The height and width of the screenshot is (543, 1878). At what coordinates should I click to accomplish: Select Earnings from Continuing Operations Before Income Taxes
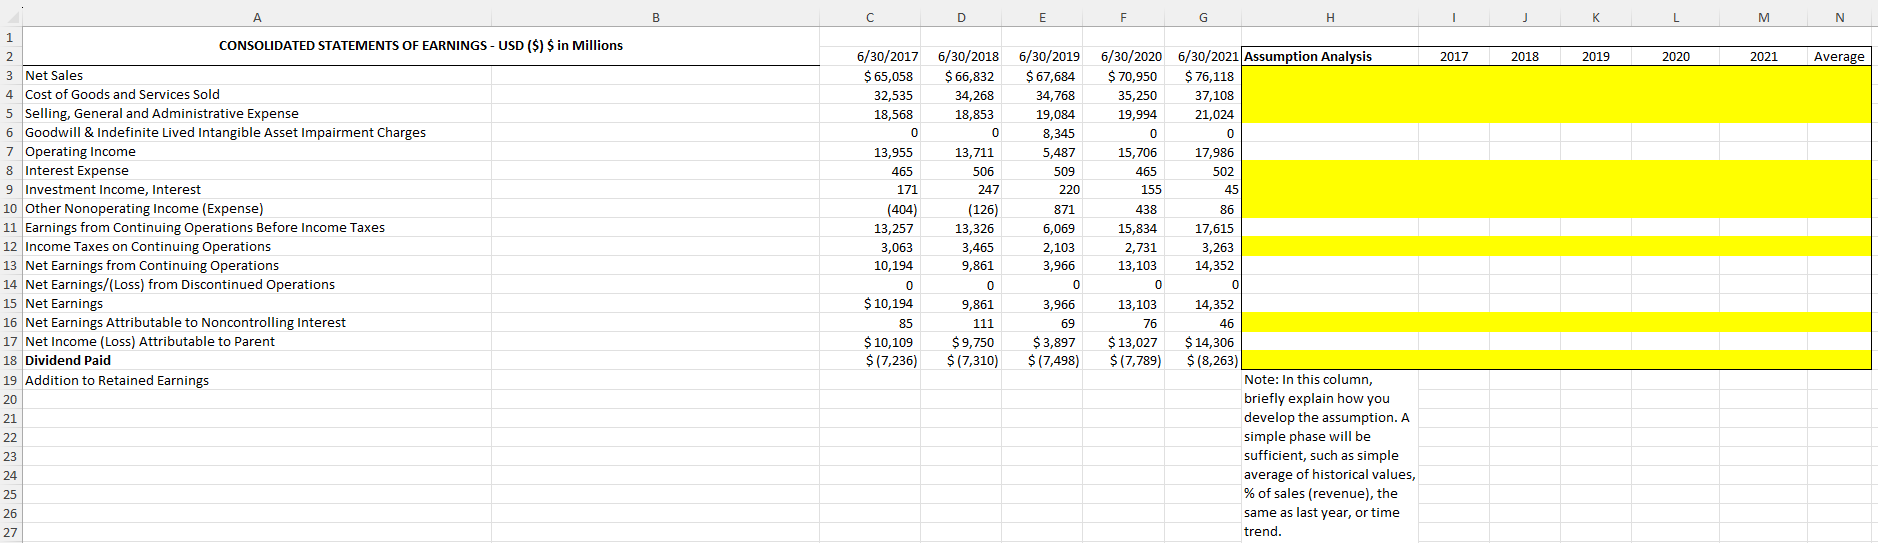click(257, 227)
